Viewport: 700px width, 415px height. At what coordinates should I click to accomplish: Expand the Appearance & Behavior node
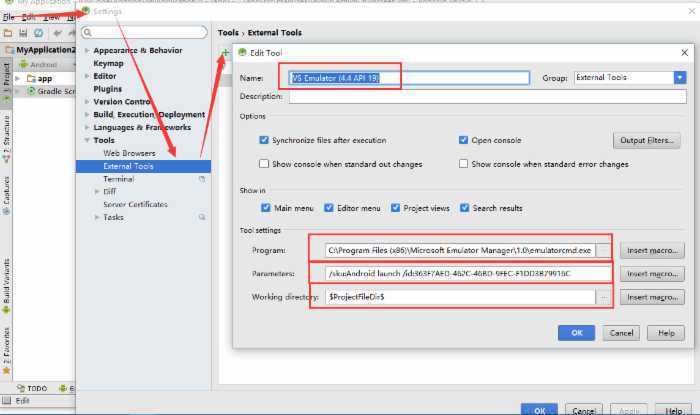pos(87,50)
